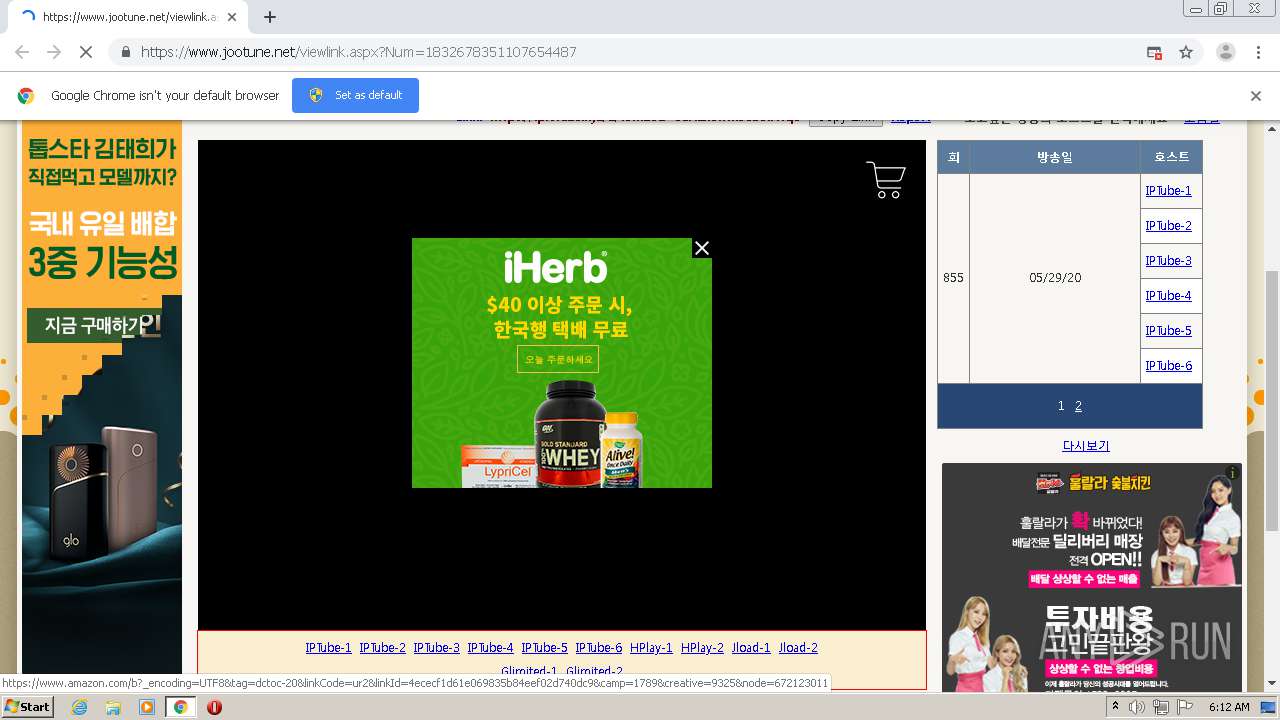Open a new browser tab
The image size is (1280, 720).
[270, 16]
